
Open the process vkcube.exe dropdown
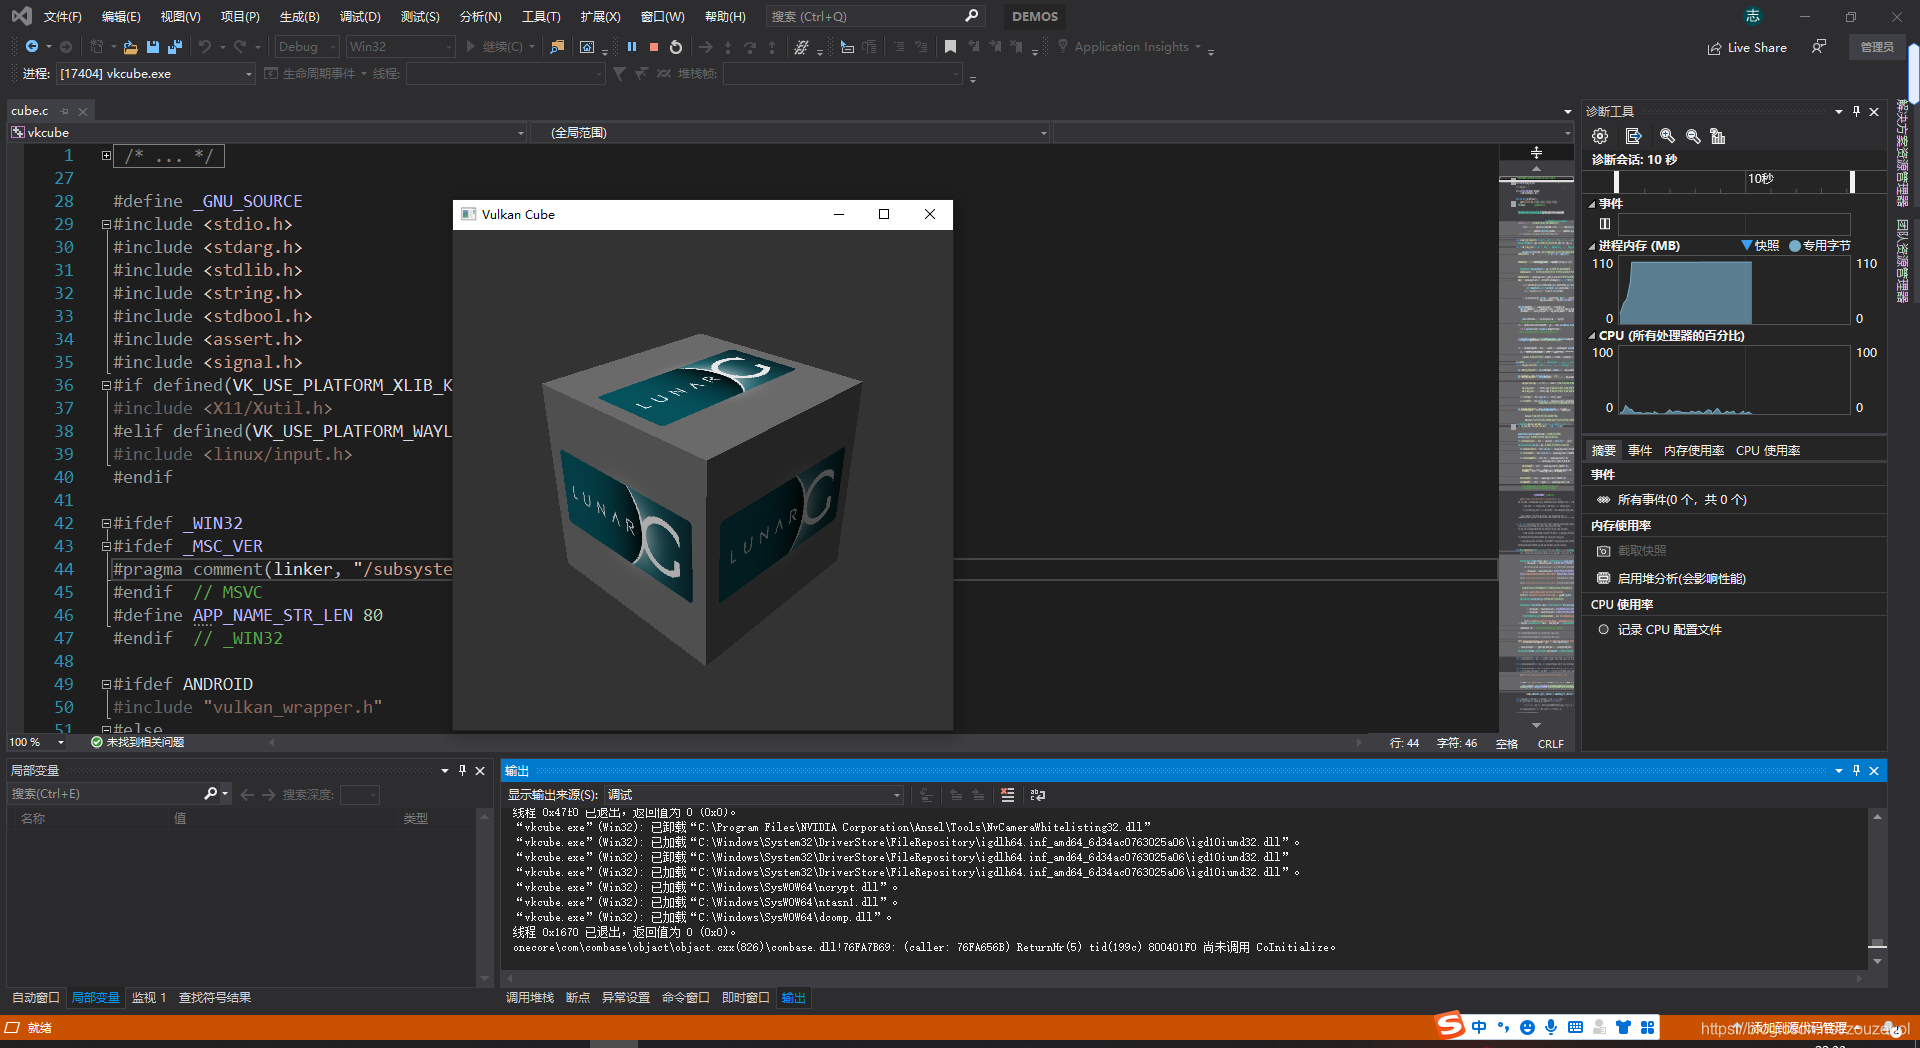[156, 74]
